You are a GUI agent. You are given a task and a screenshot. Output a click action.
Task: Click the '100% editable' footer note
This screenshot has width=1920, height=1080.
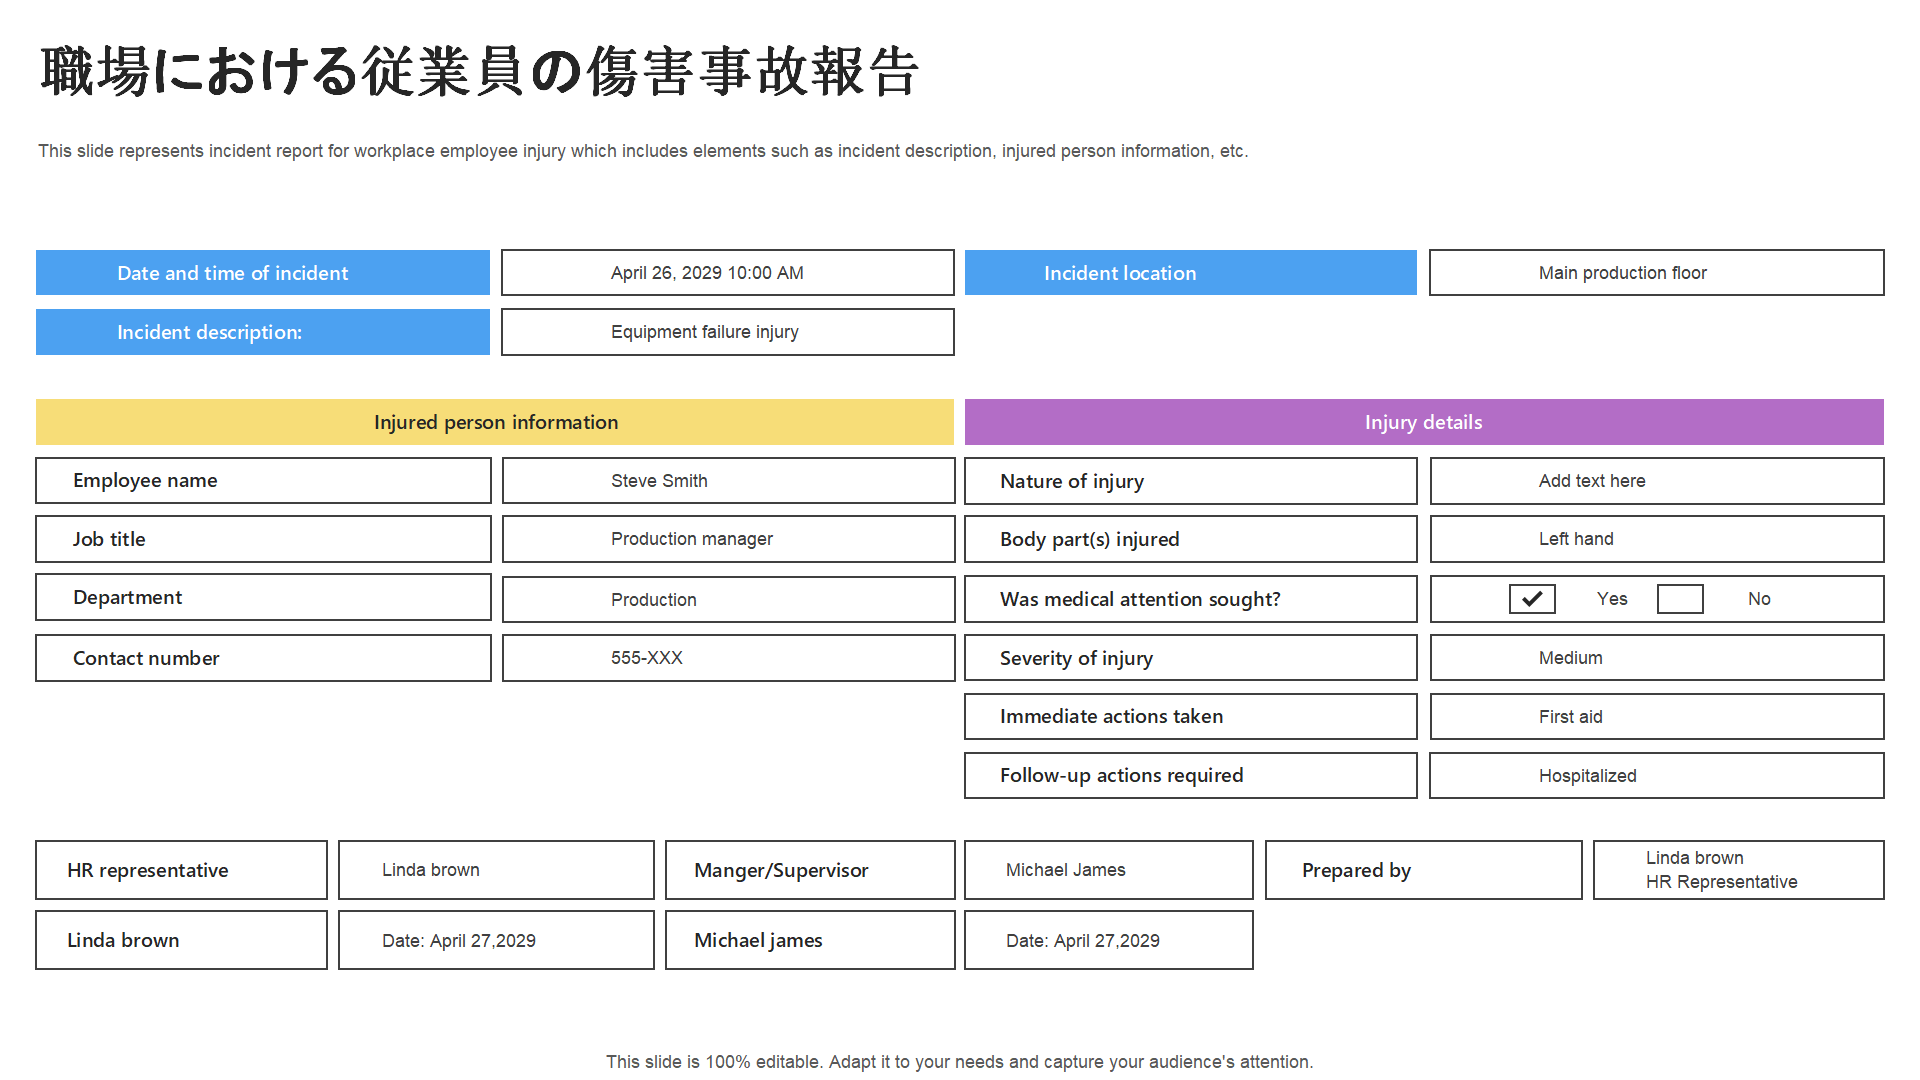(x=959, y=1062)
